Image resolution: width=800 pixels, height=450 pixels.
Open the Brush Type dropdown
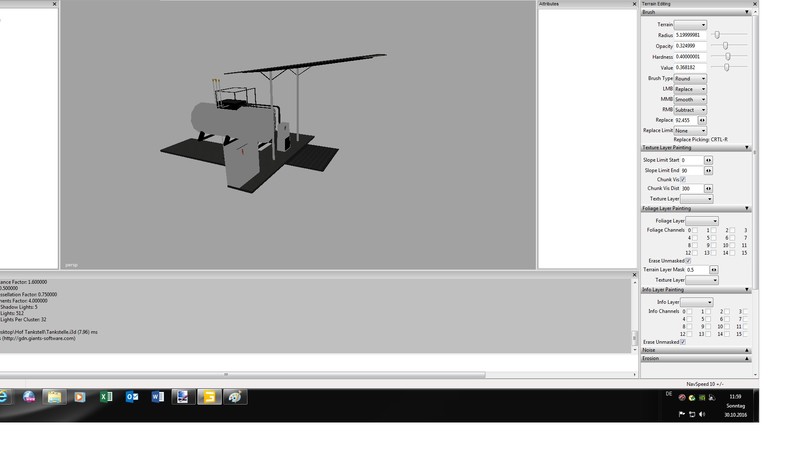690,78
